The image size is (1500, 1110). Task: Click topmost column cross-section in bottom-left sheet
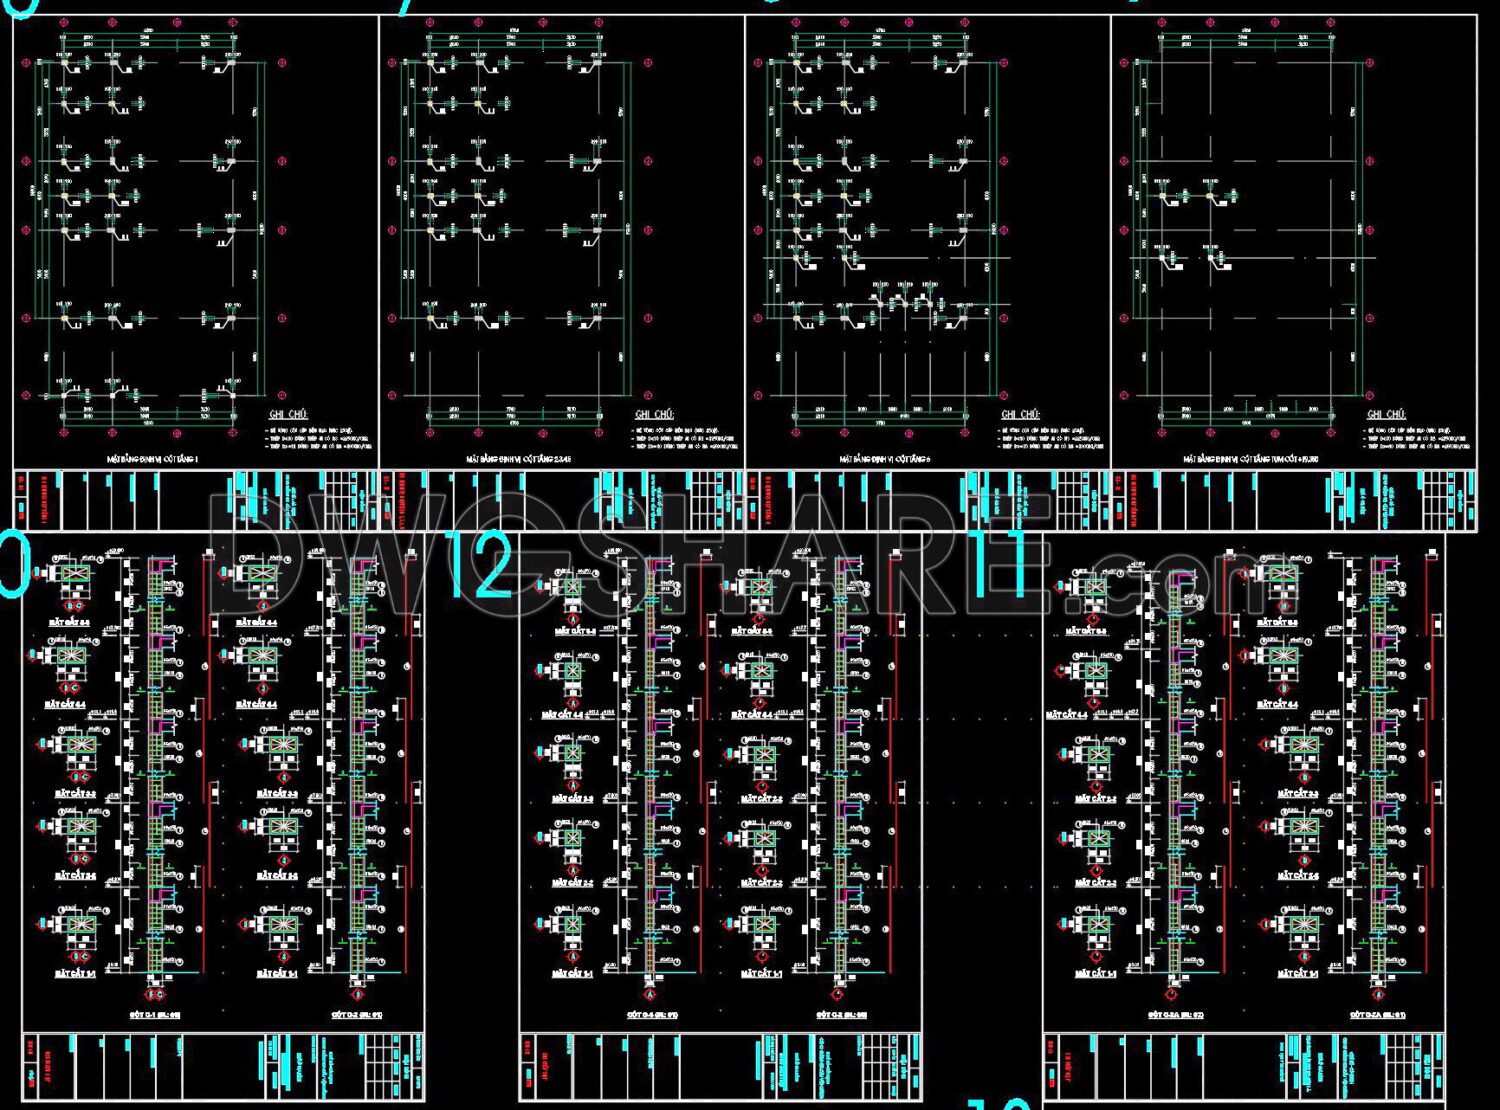click(x=74, y=575)
